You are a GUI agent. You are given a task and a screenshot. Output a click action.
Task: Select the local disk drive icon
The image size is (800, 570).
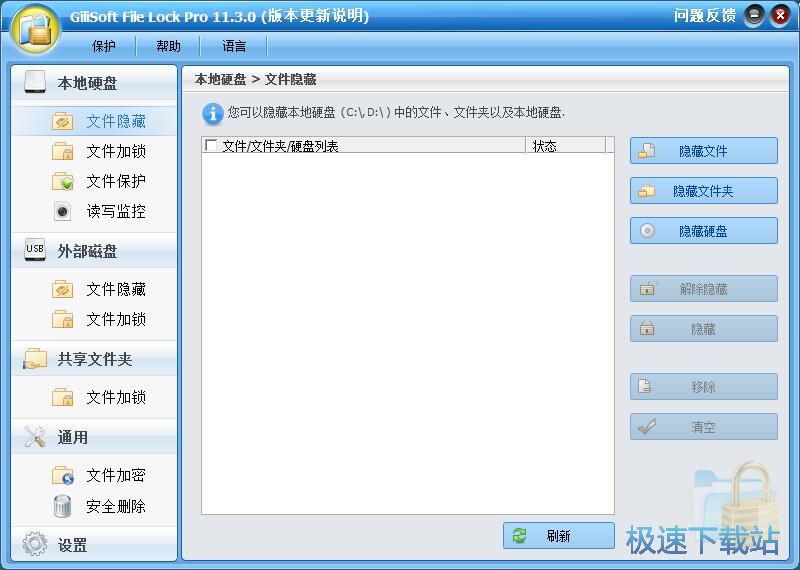(x=35, y=82)
